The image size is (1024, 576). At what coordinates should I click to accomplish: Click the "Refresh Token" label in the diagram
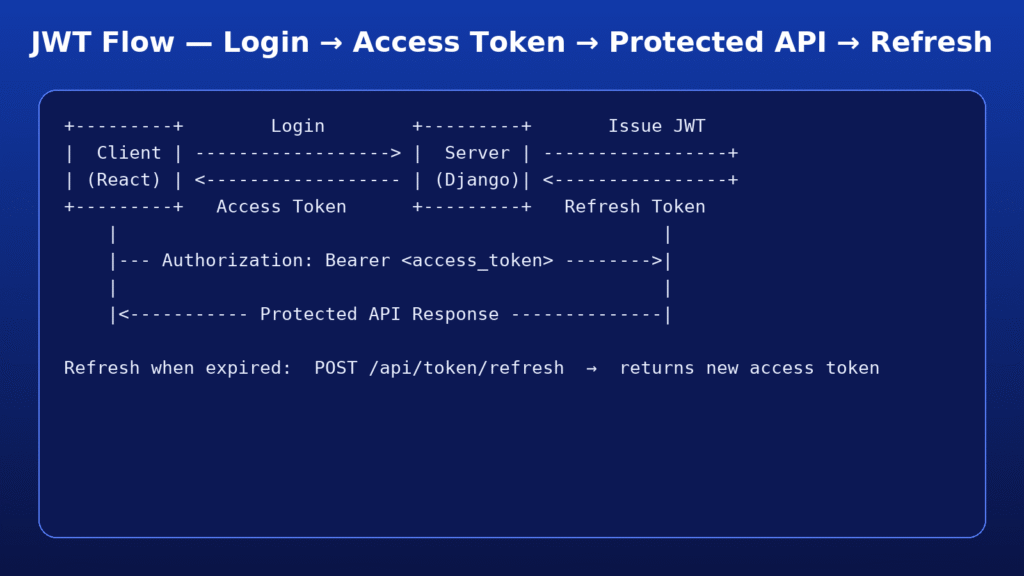click(x=634, y=207)
